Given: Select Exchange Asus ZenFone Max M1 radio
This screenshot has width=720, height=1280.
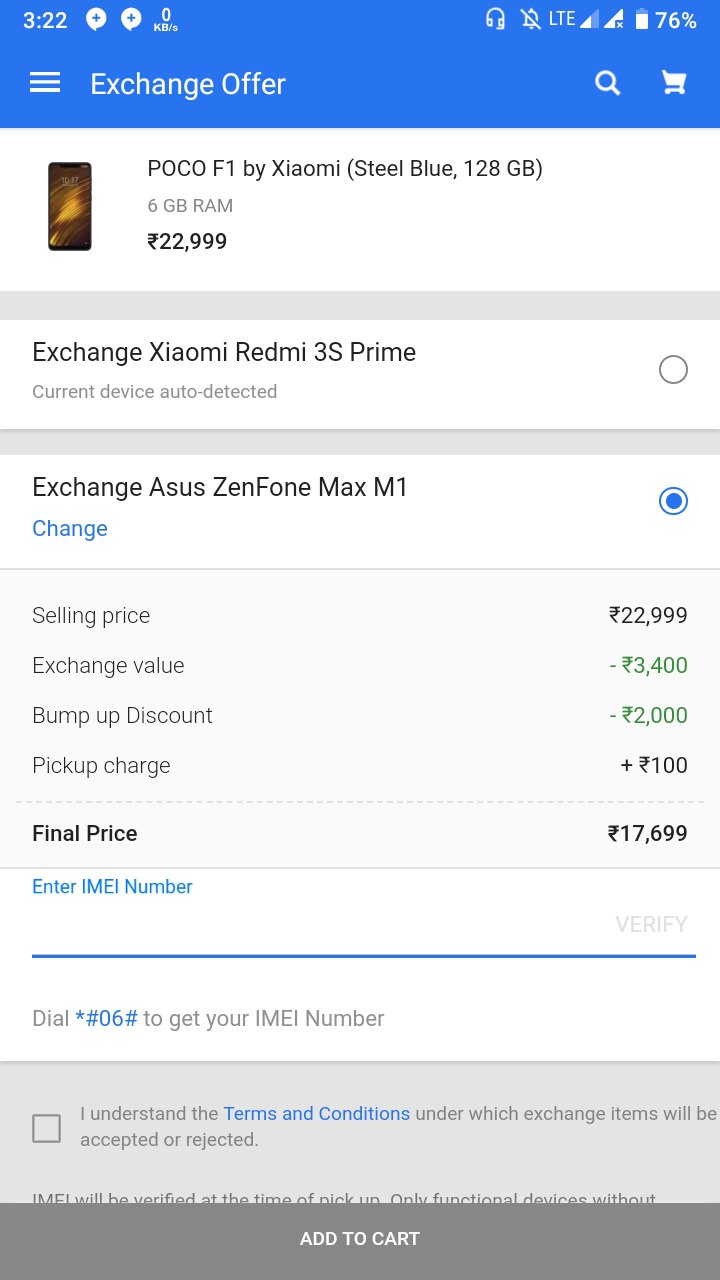Looking at the screenshot, I should 673,501.
